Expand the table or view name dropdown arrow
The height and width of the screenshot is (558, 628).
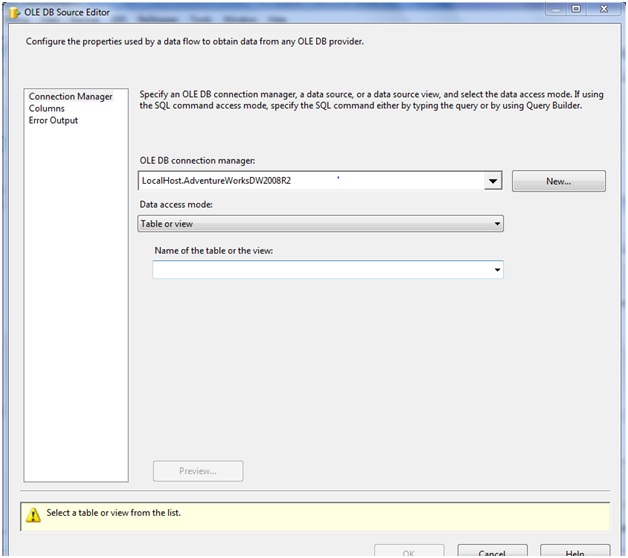point(497,270)
